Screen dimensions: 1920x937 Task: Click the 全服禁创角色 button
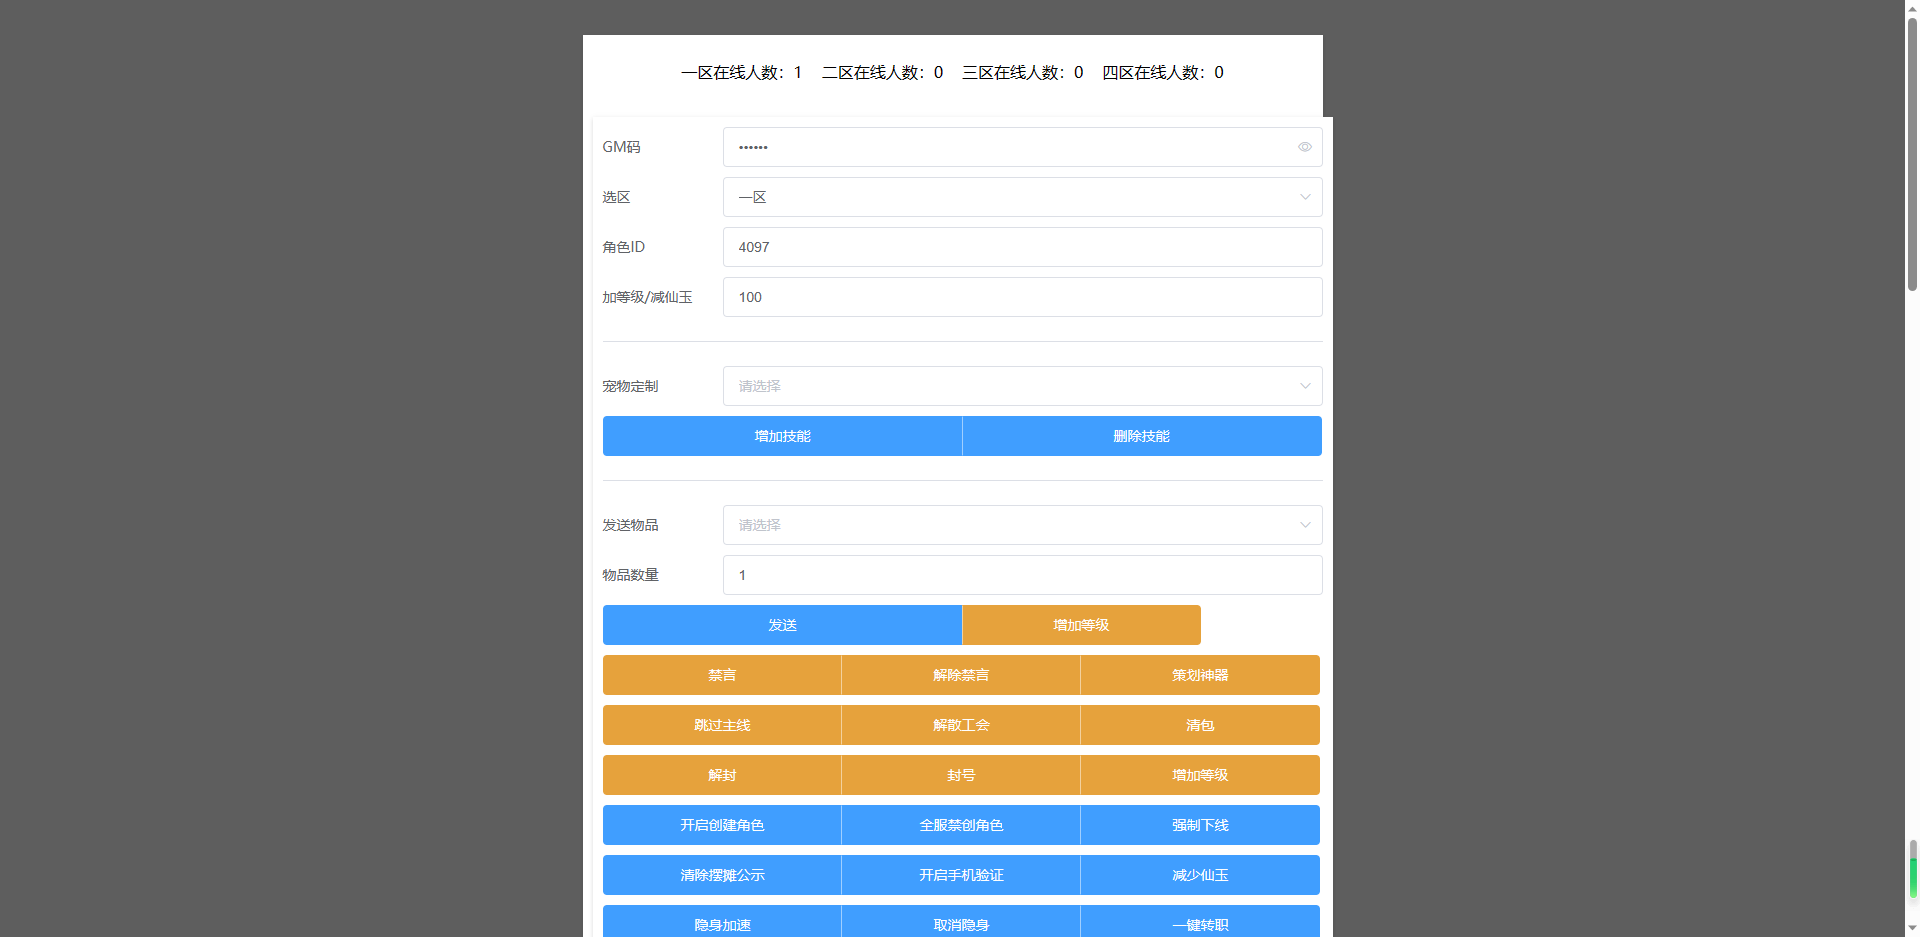[961, 825]
